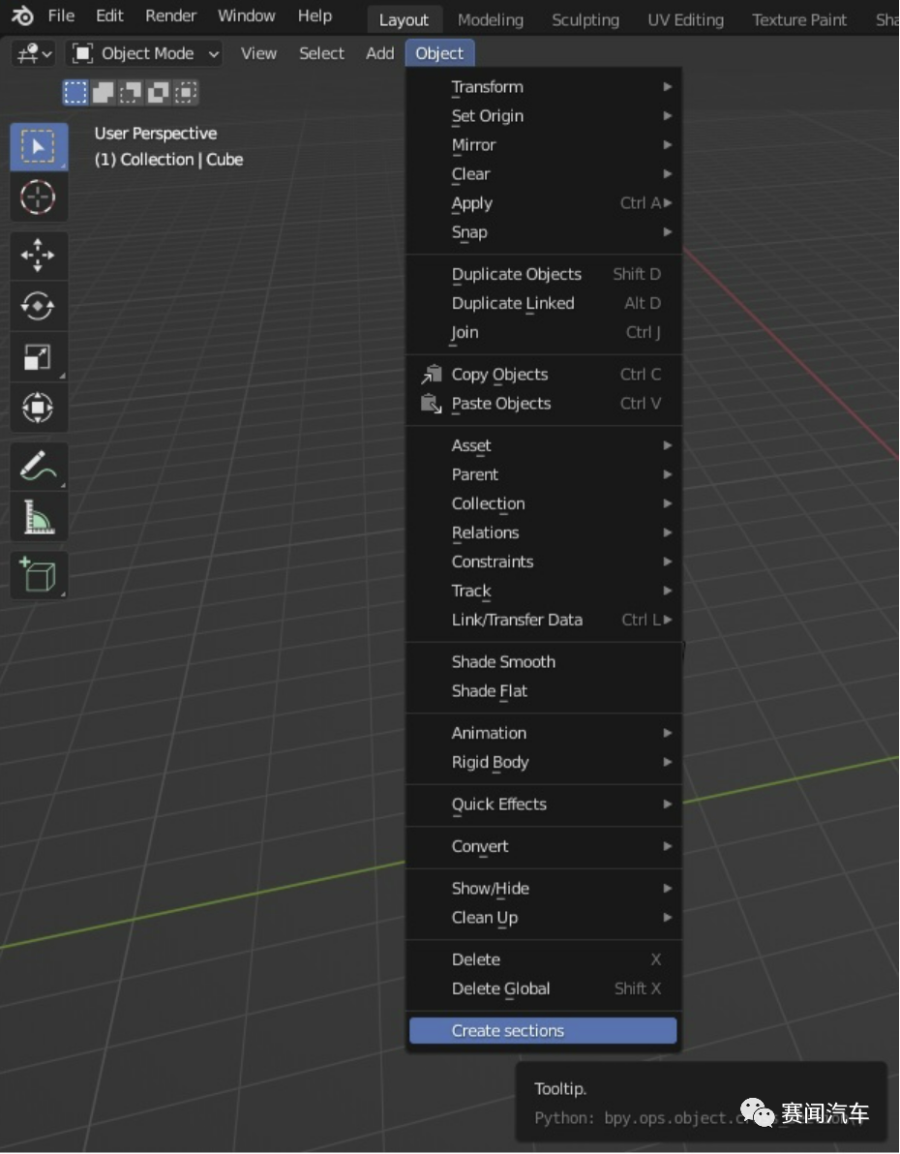Open the File menu
Screen dimensions: 900x1154
[61, 16]
